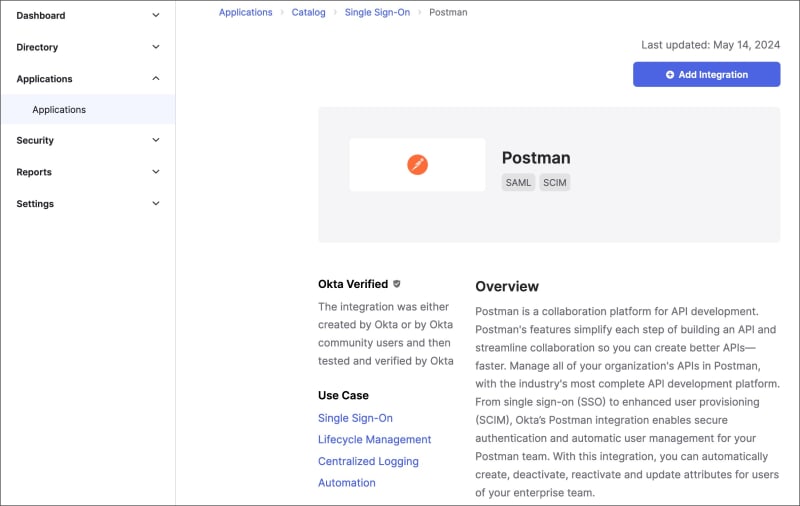Click the Okta Verified heading
This screenshot has height=506, width=800.
pyautogui.click(x=353, y=284)
